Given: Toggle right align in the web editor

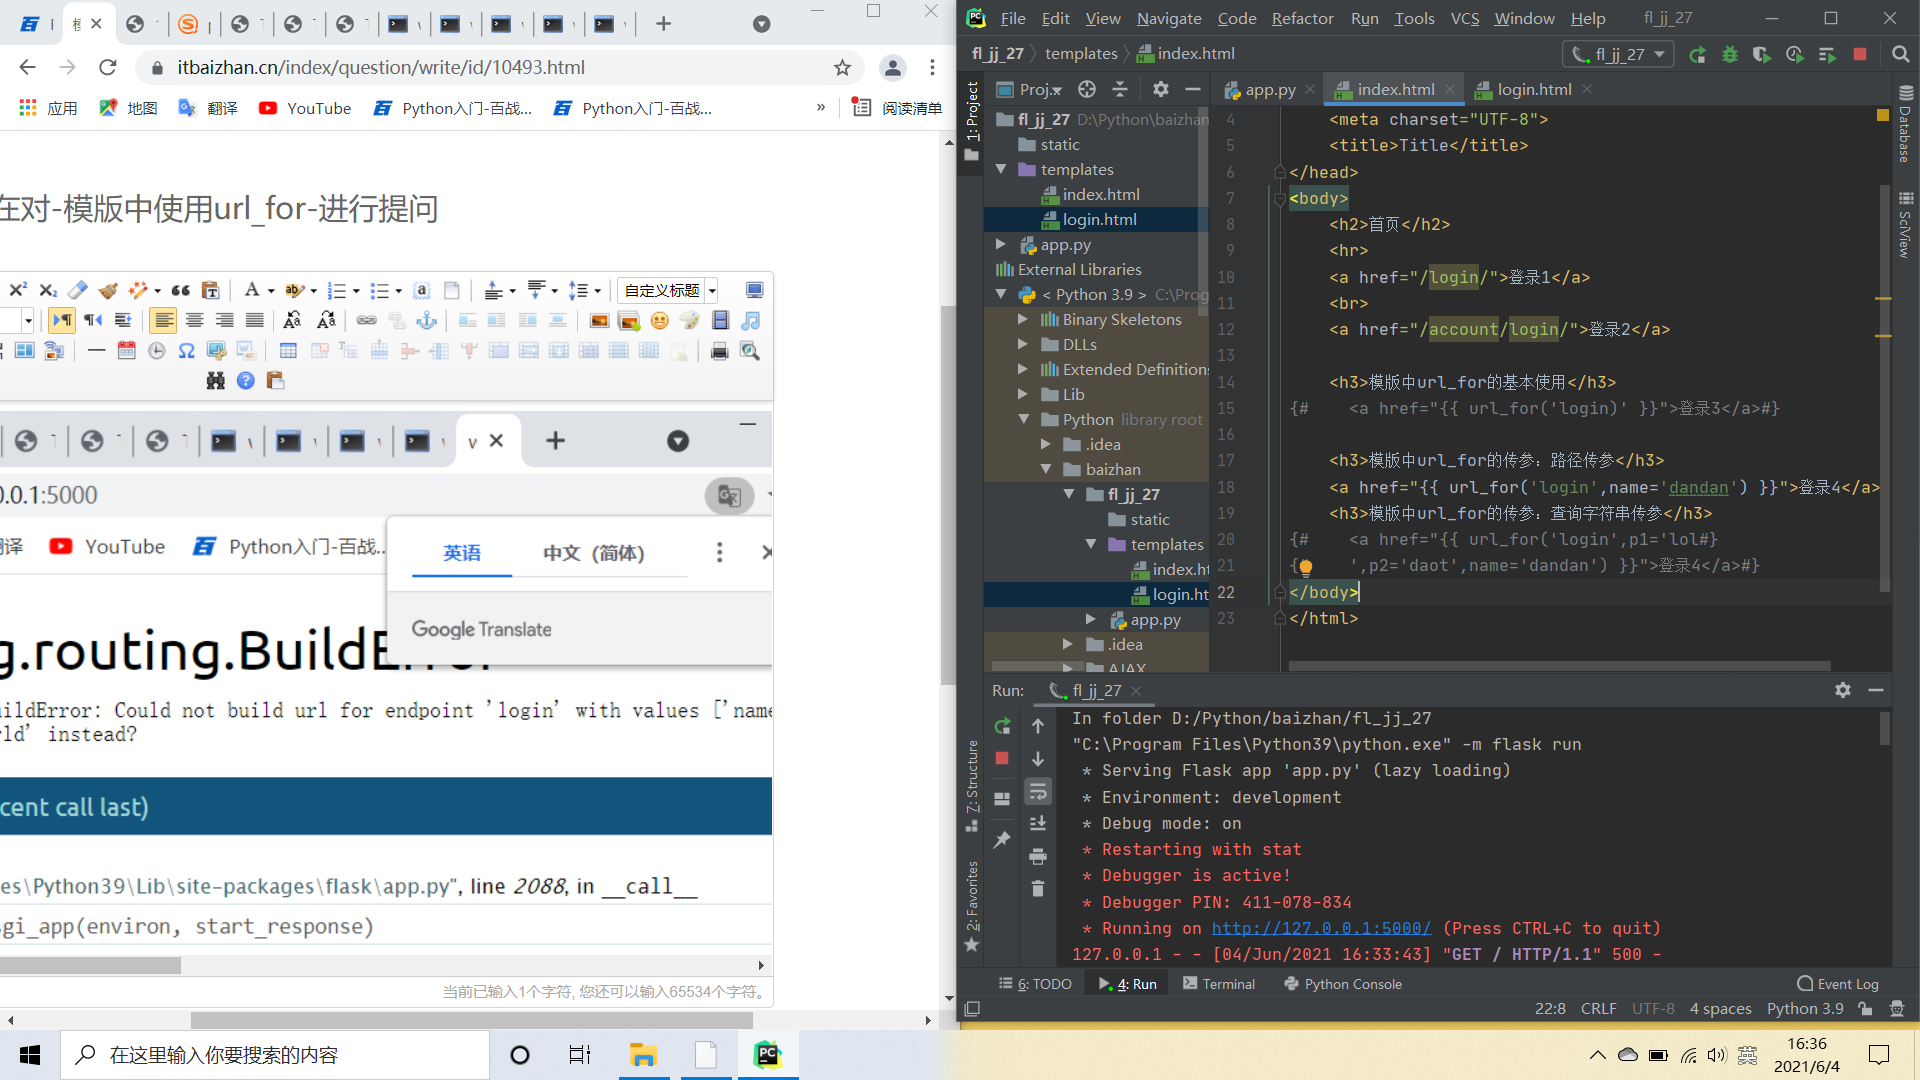Looking at the screenshot, I should (225, 320).
